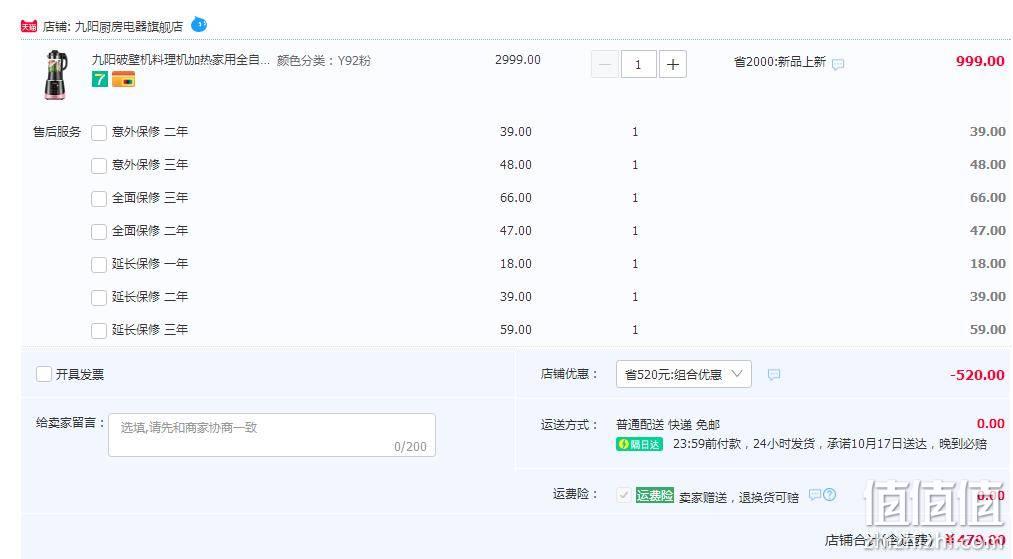Click the green 运费险 badge
Image resolution: width=1013 pixels, height=559 pixels.
pyautogui.click(x=654, y=495)
